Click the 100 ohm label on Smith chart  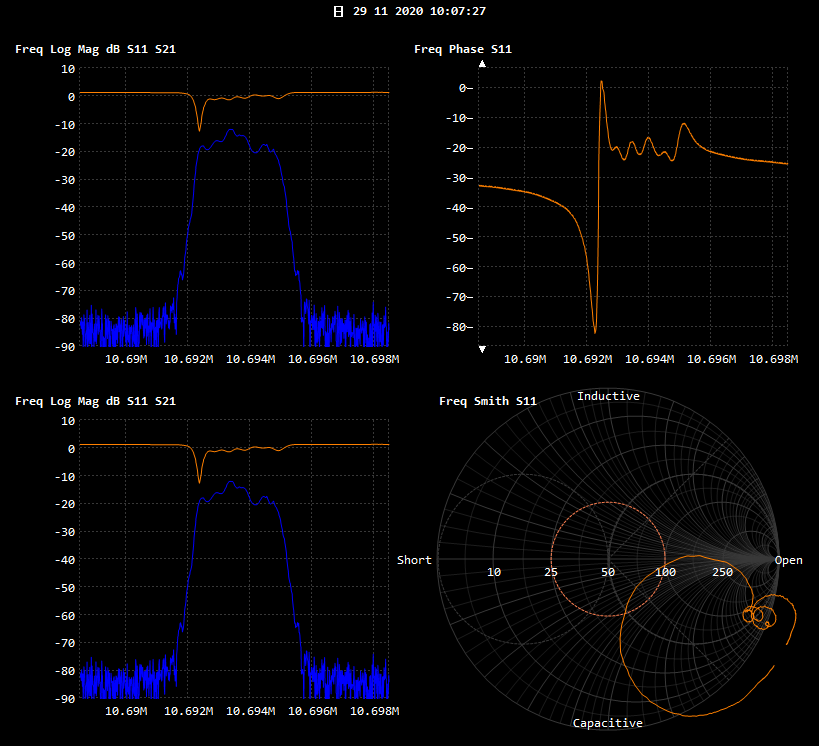point(665,572)
